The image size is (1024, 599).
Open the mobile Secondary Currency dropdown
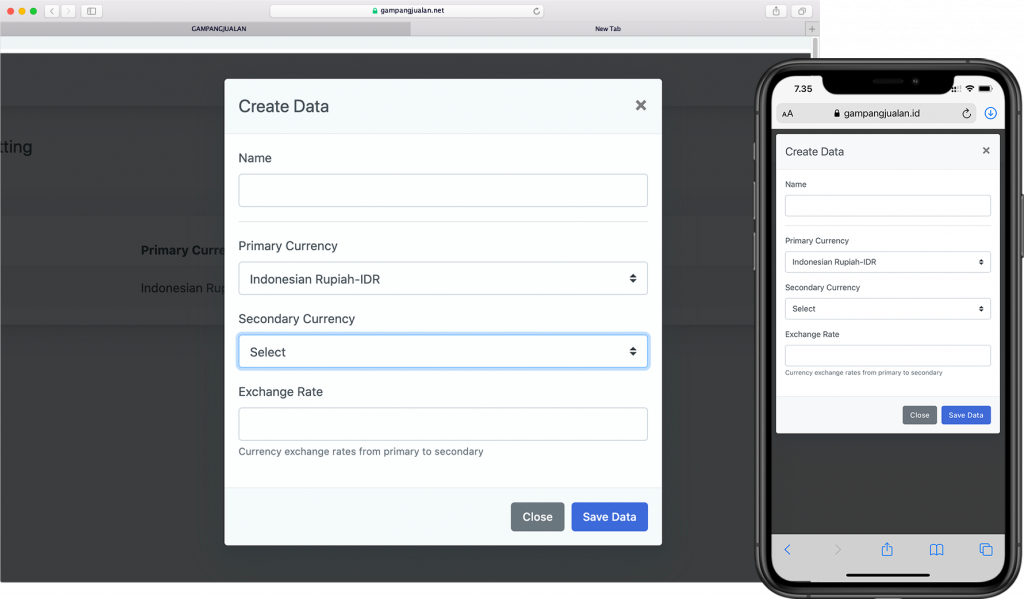pyautogui.click(x=887, y=309)
